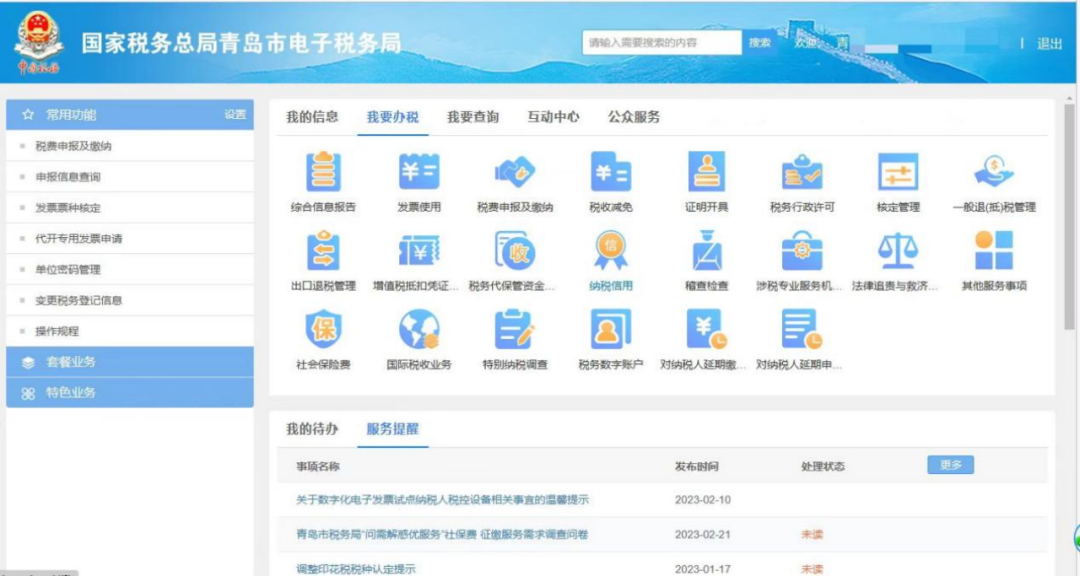This screenshot has width=1080, height=576.
Task: Open 税费申报及缴纳 in the sidebar
Action: 74,146
